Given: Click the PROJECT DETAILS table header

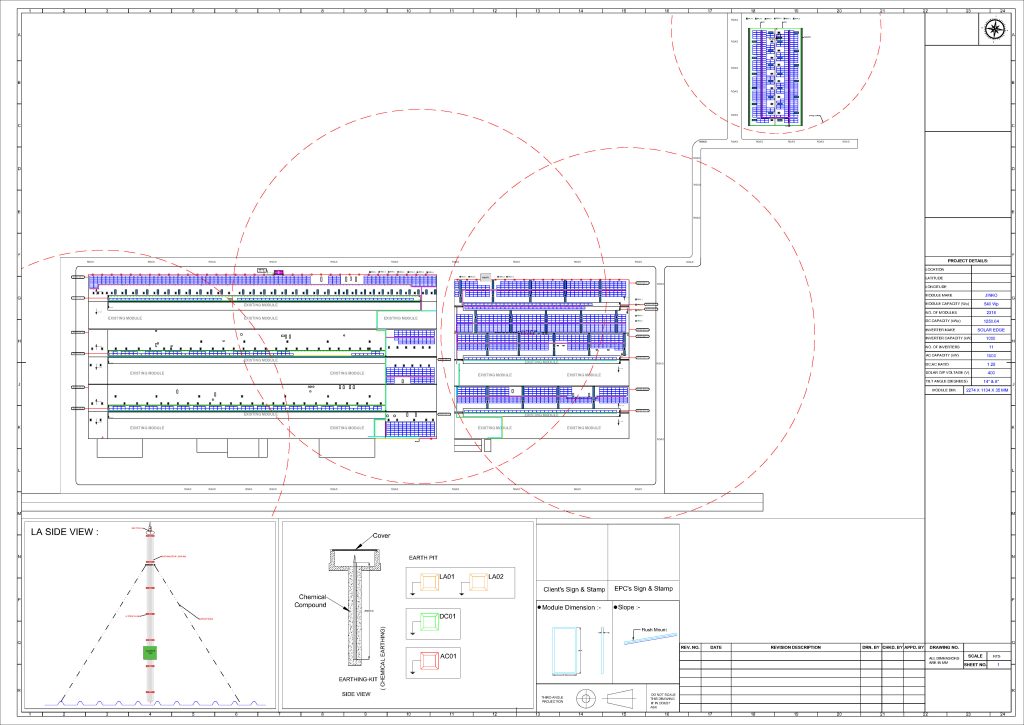Looking at the screenshot, I should click(969, 260).
